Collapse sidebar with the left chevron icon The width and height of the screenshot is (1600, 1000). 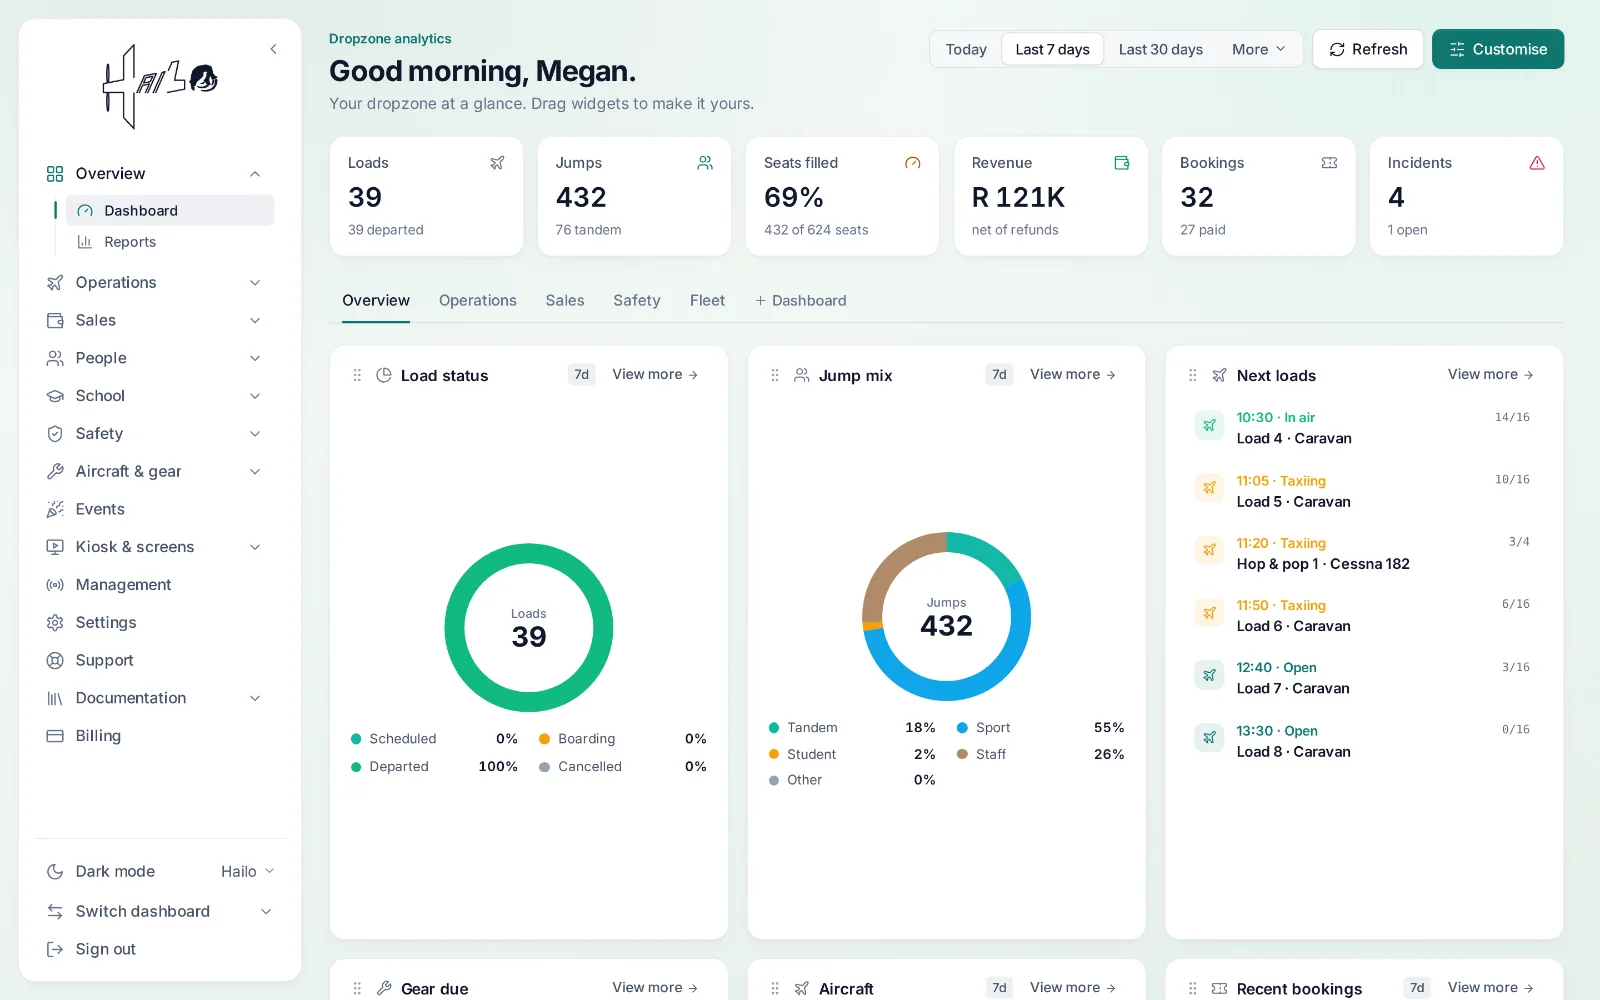click(273, 49)
